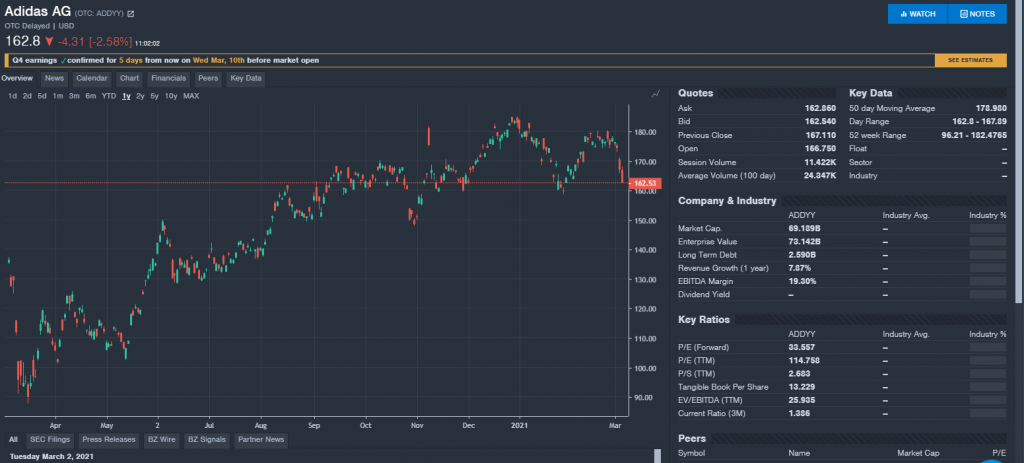
Task: Select the 5d chart range
Action: (42, 96)
